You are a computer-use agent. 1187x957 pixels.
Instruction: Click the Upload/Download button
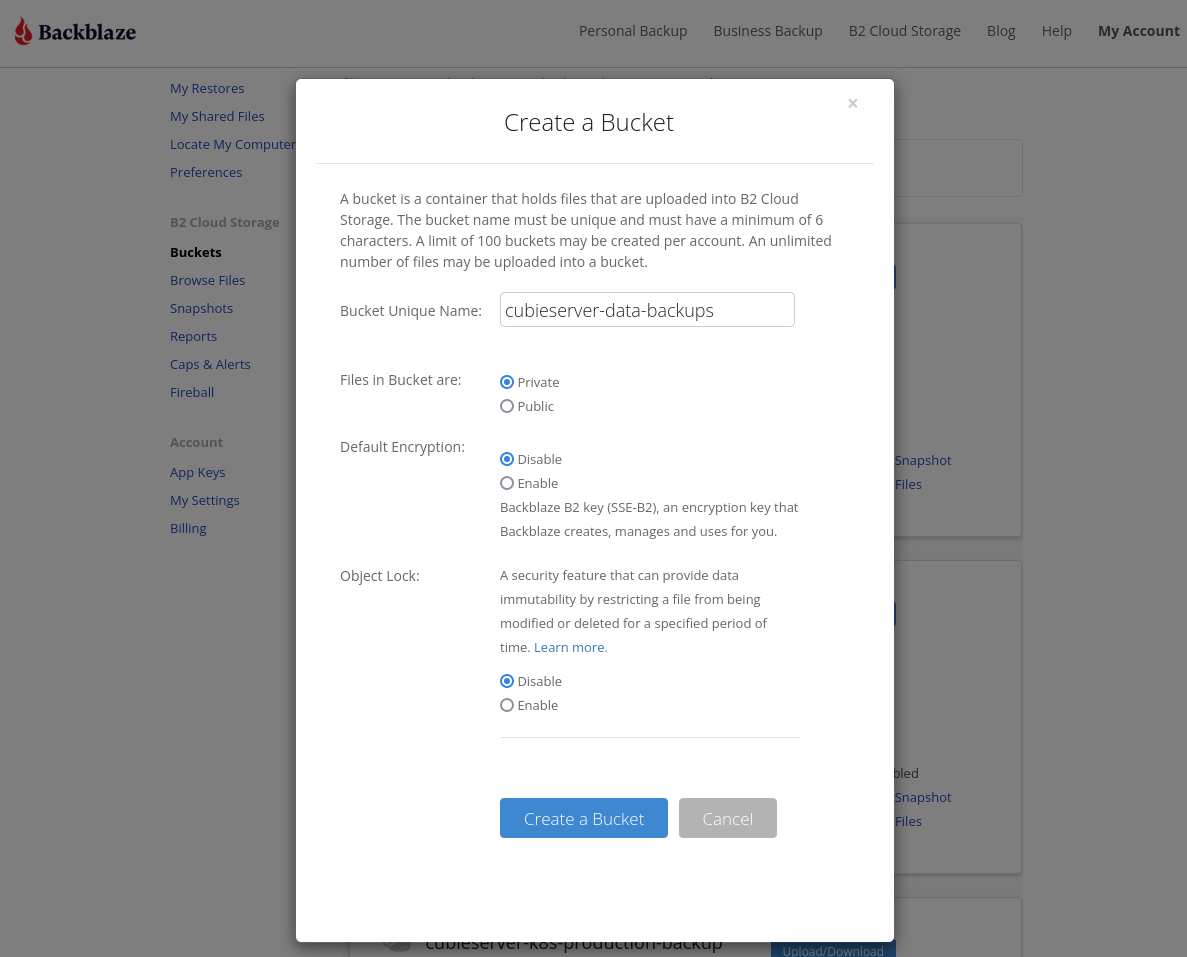pos(833,950)
